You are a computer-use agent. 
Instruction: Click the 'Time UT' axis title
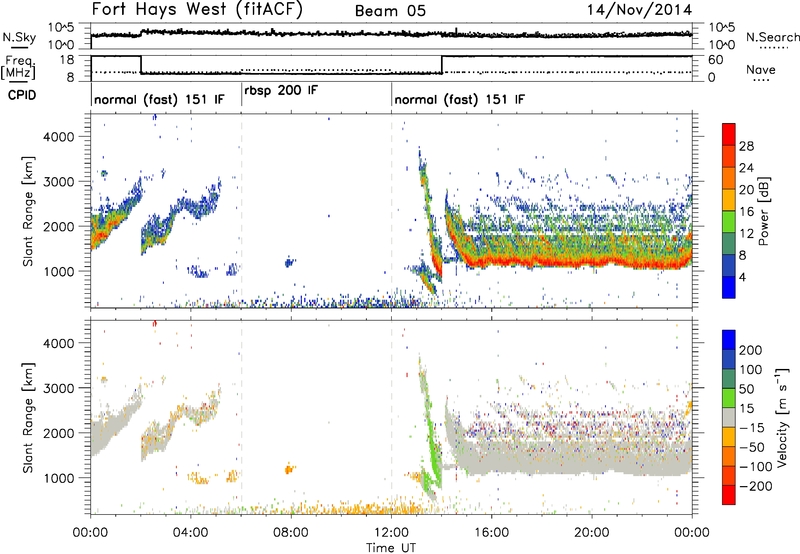coord(391,548)
